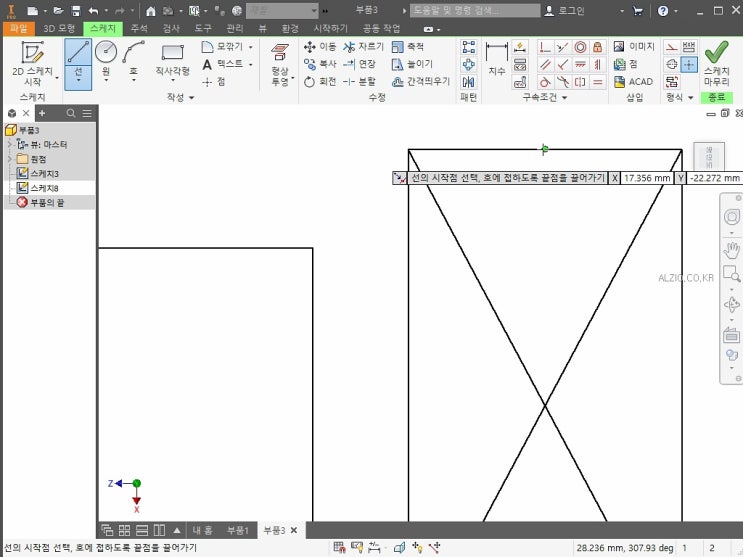Open the 주석 (Annotate) ribbon tab

click(139, 29)
